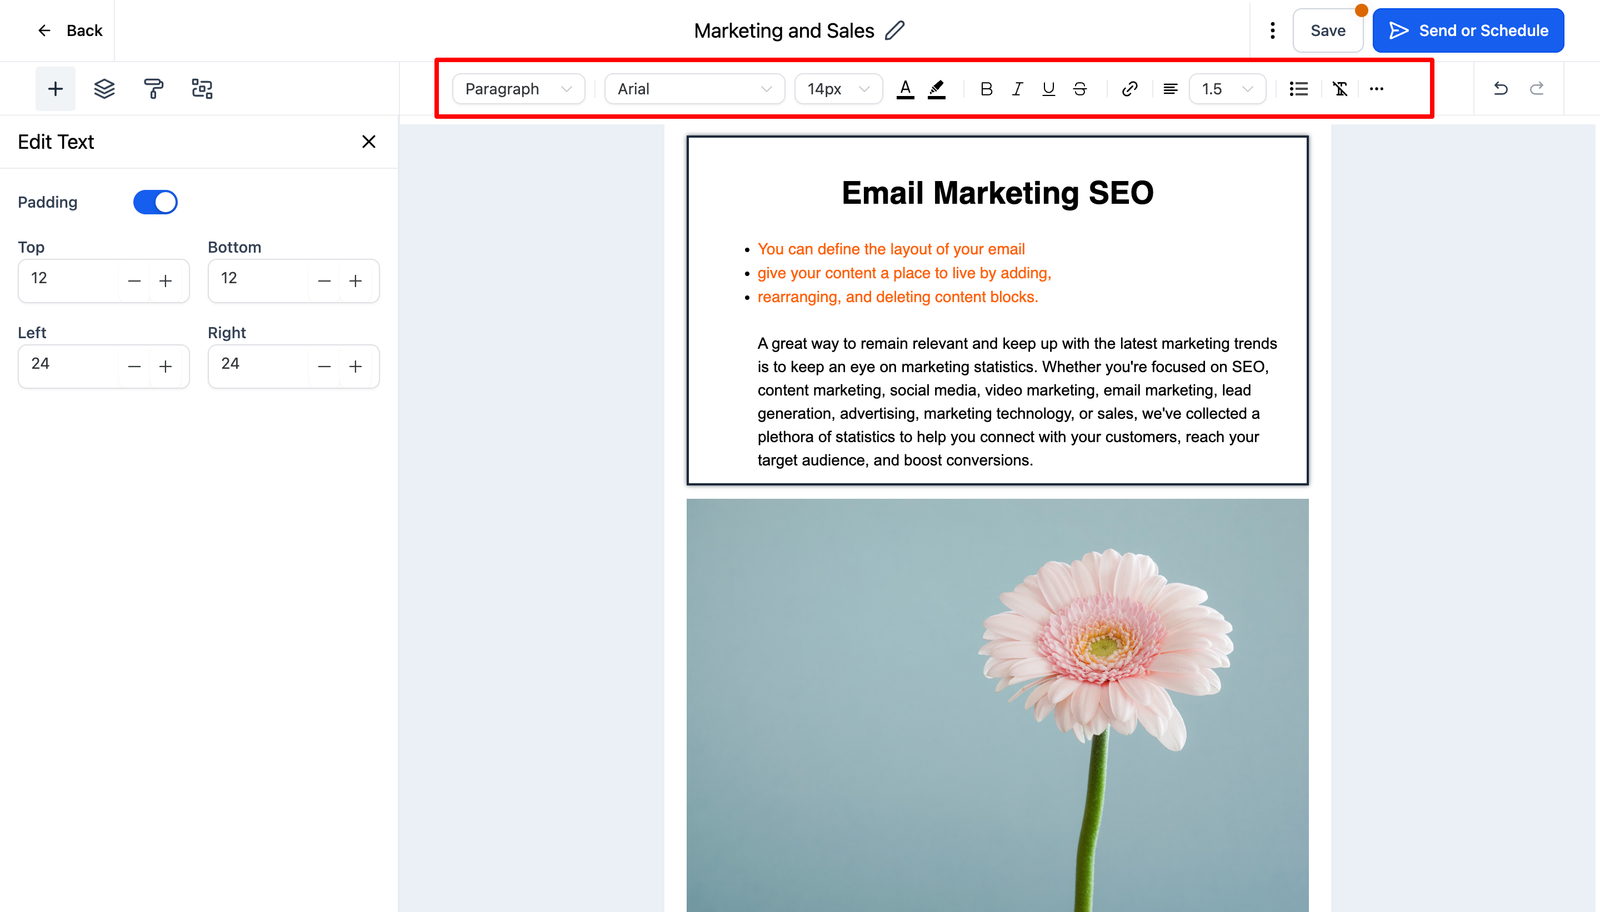1600x912 pixels.
Task: Click the undo arrow
Action: pos(1500,89)
